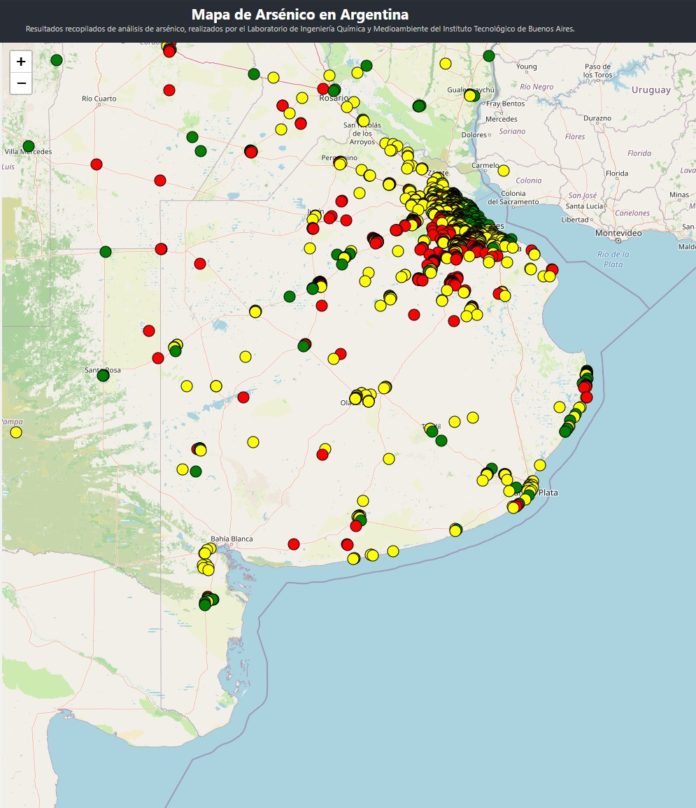Click green marker at Rosario label
Screen dimensions: 696x808
334,91
